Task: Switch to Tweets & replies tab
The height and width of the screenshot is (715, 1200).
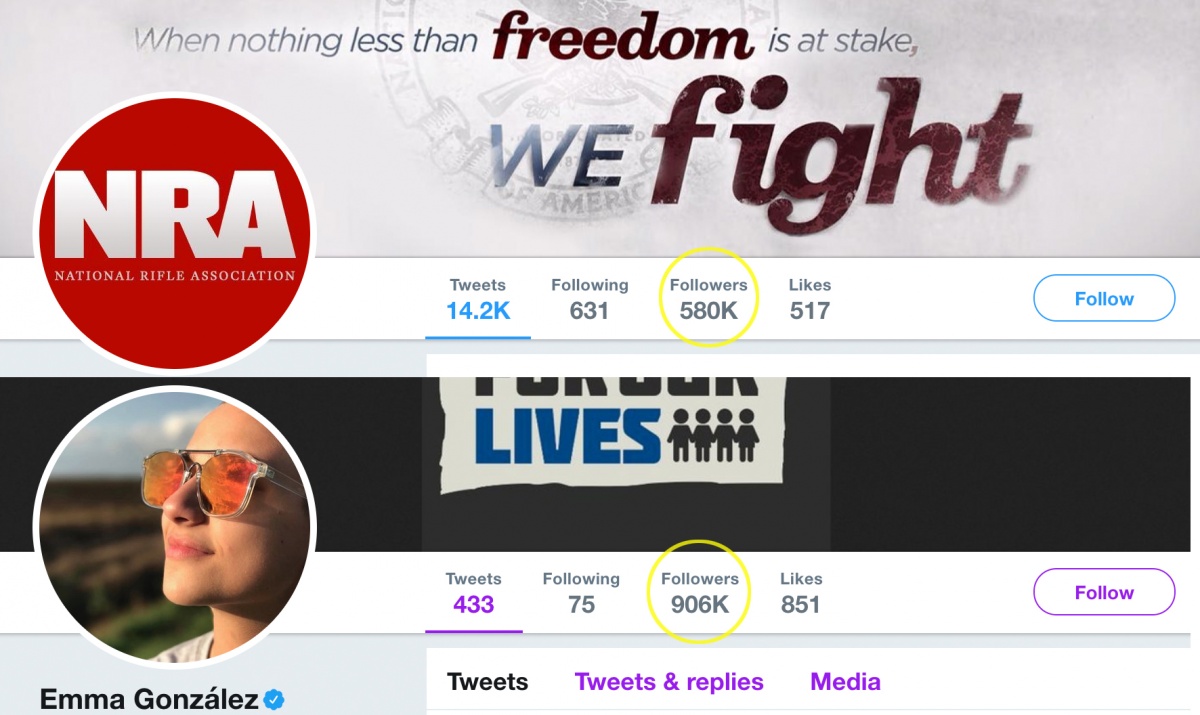Action: (669, 682)
